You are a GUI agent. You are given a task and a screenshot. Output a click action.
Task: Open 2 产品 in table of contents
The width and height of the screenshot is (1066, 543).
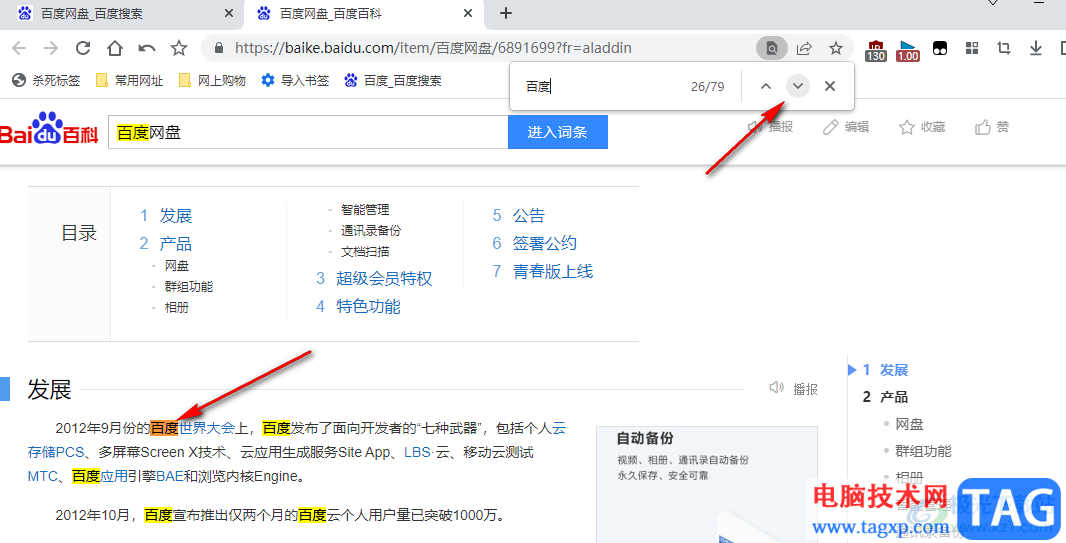click(x=166, y=243)
